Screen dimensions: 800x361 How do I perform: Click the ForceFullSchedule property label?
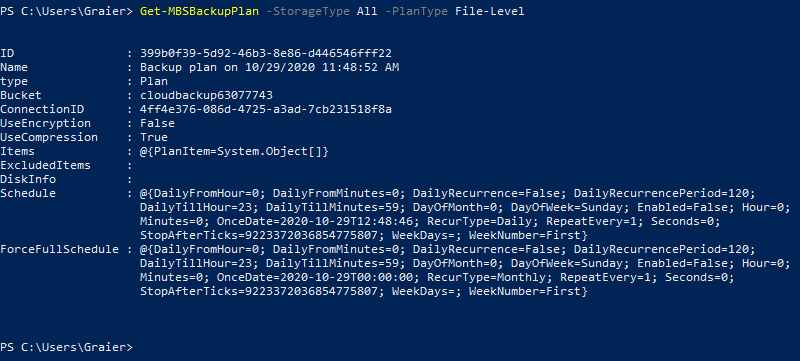coord(59,249)
